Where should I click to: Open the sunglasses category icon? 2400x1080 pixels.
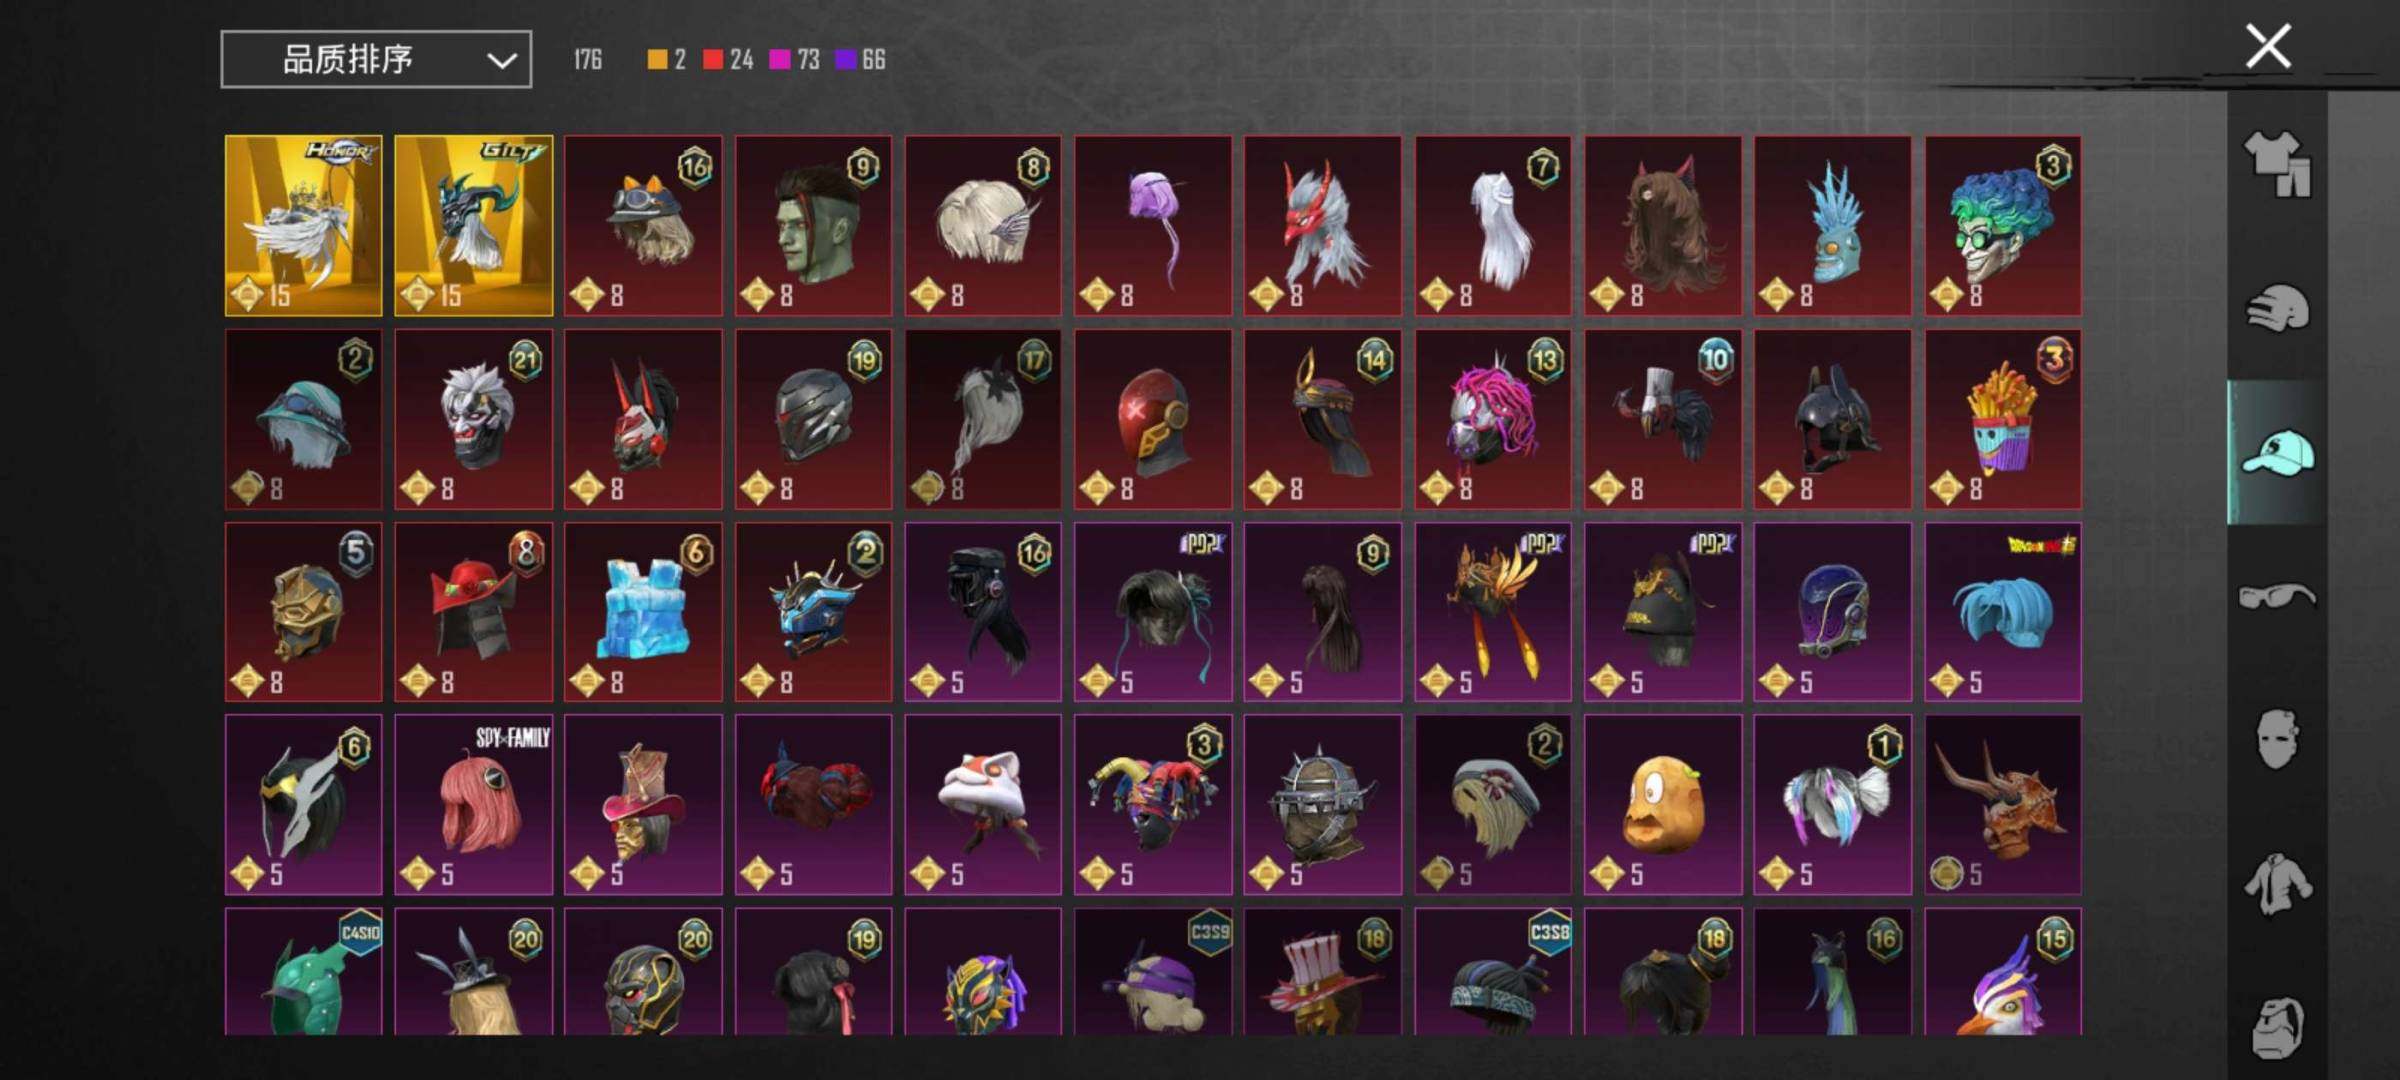(2277, 596)
